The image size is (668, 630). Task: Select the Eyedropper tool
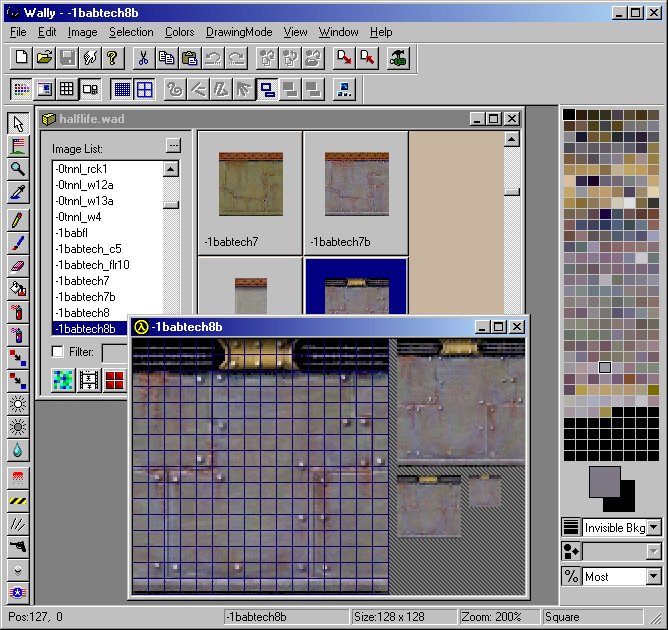coord(18,192)
